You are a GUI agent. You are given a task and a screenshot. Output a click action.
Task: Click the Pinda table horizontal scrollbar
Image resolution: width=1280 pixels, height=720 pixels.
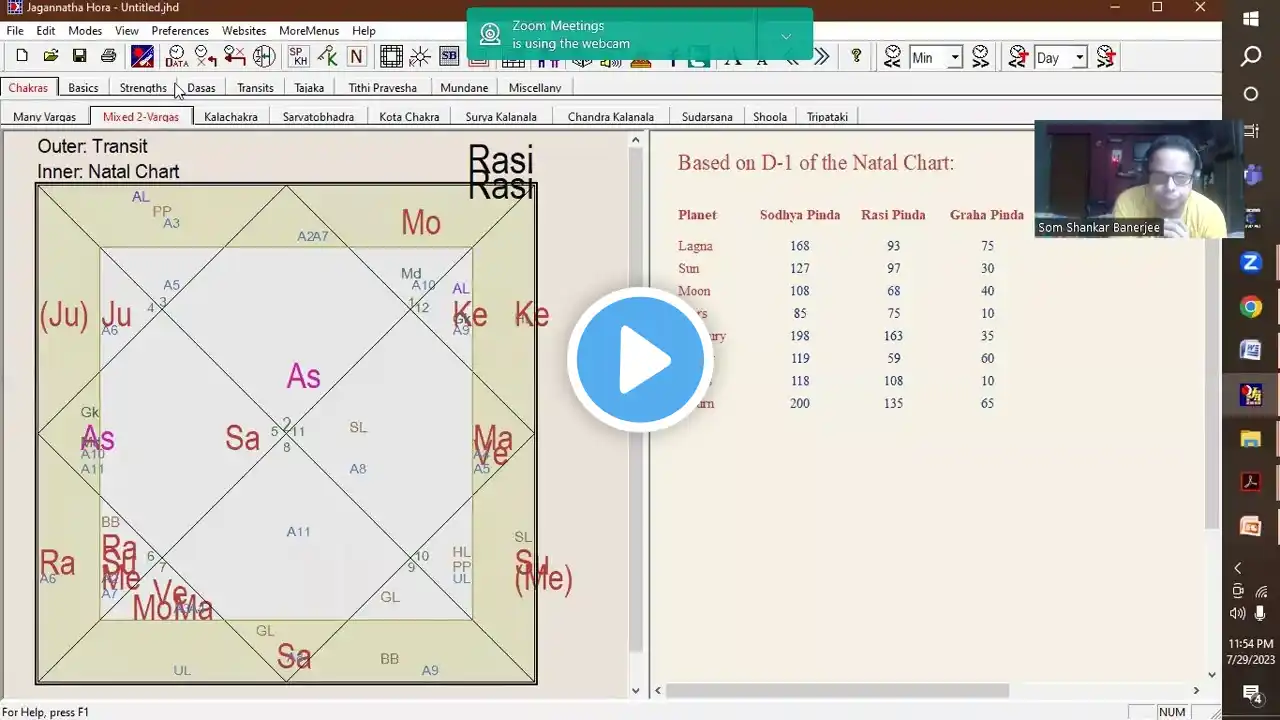point(838,690)
